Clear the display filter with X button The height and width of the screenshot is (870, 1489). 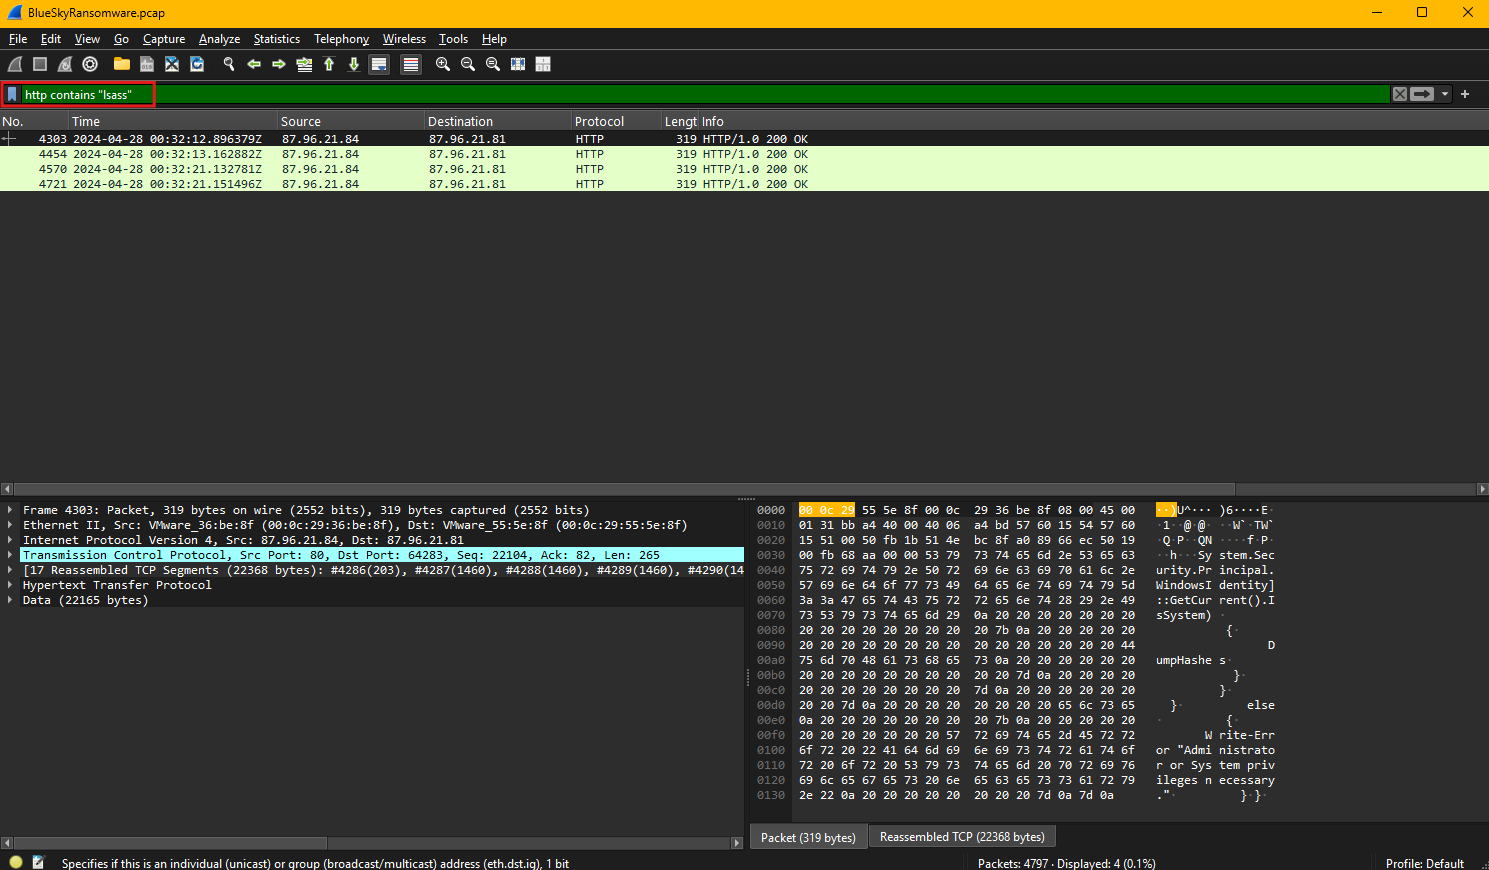[x=1400, y=94]
